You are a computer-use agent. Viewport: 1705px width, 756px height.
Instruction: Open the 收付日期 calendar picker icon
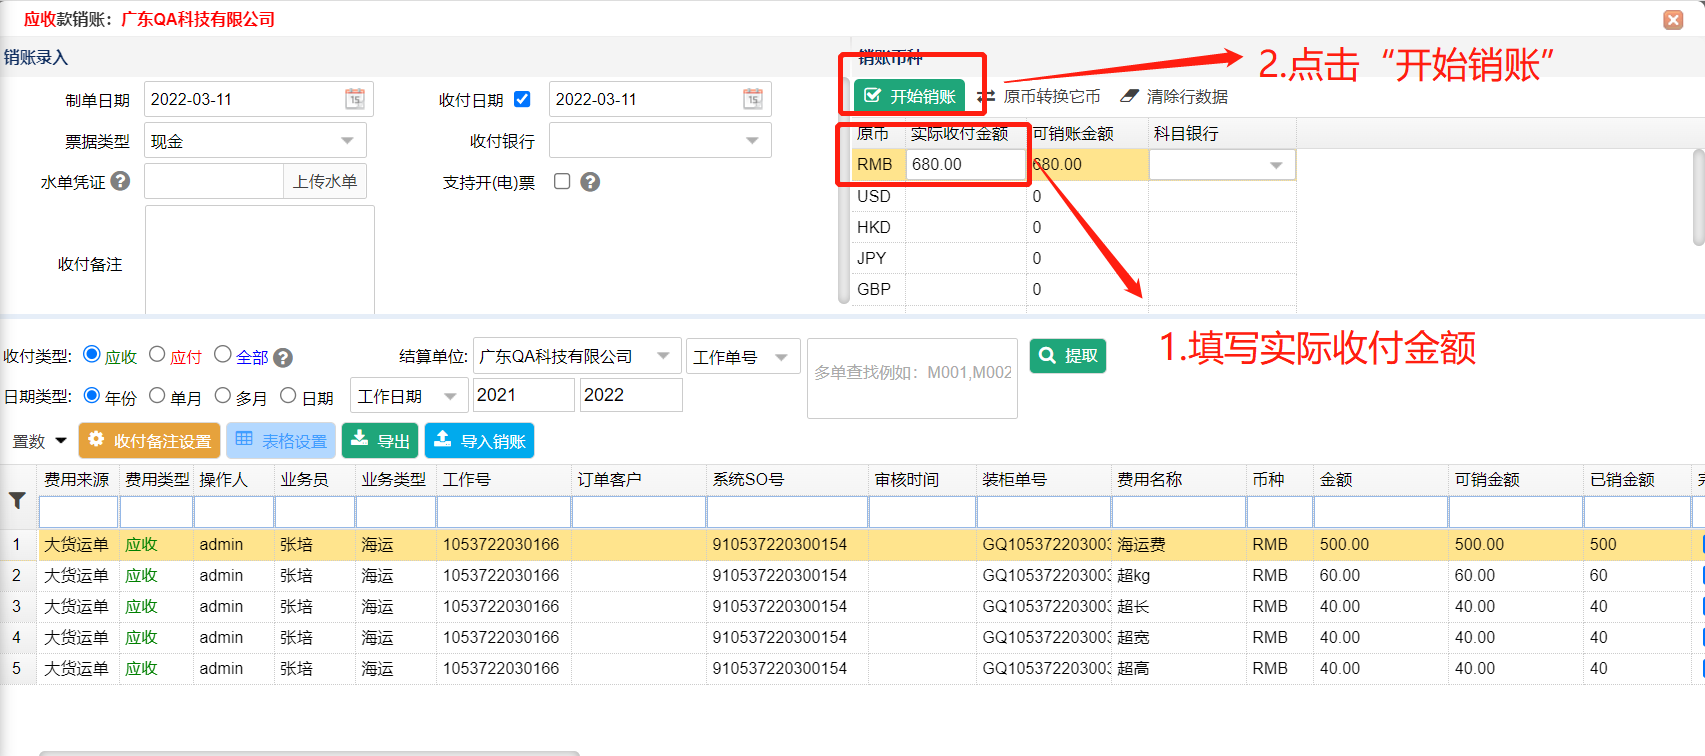pos(753,99)
